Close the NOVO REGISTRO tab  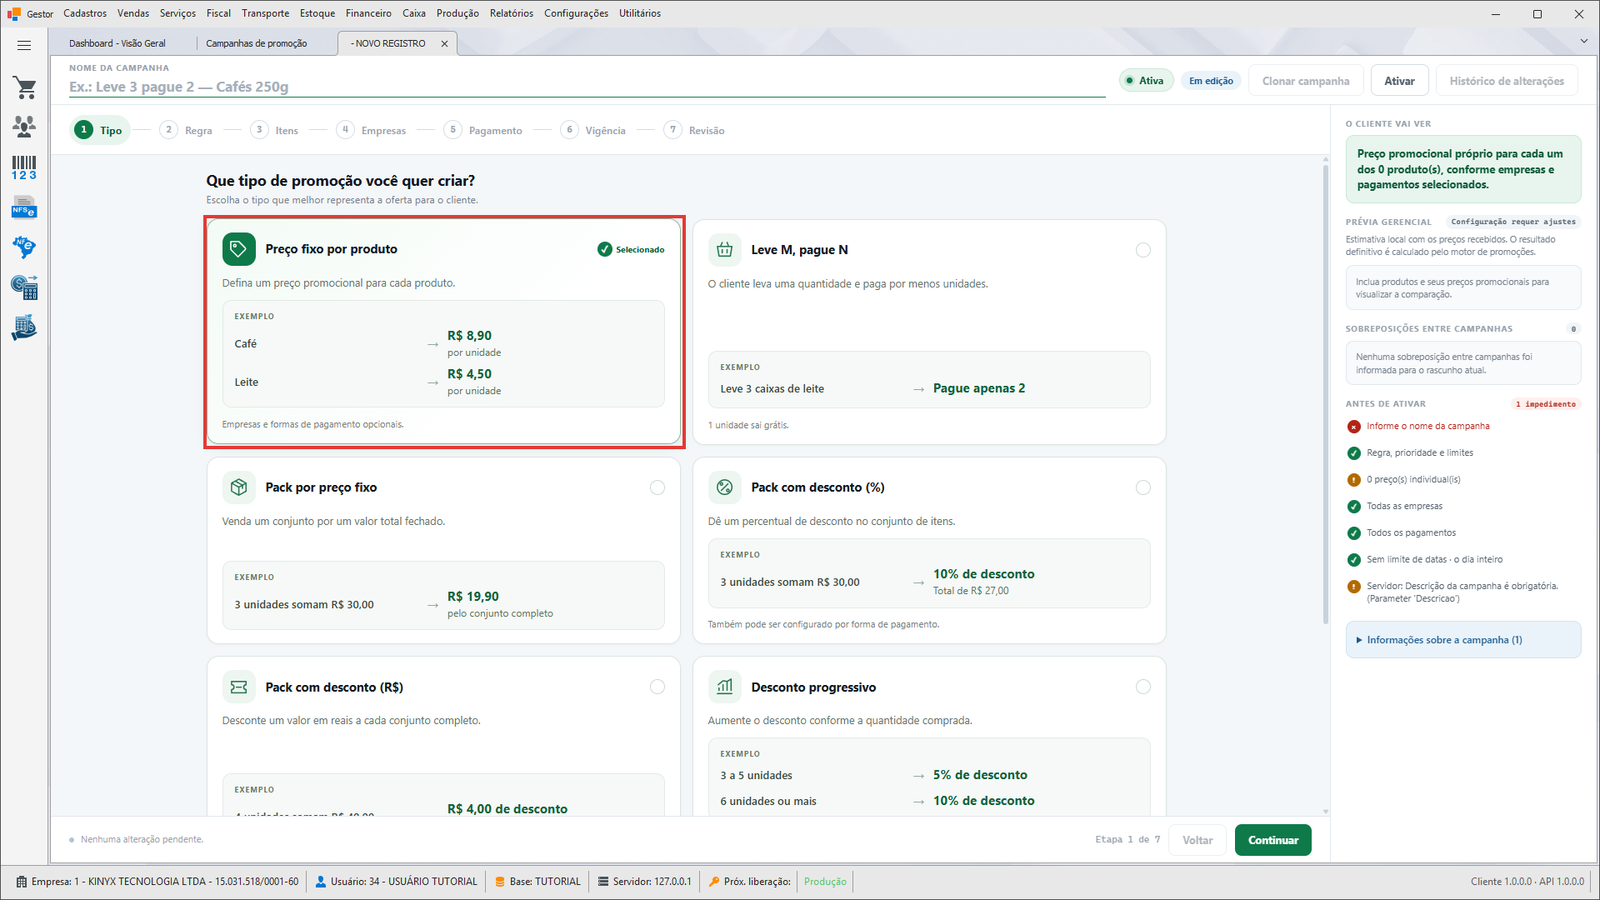click(445, 43)
